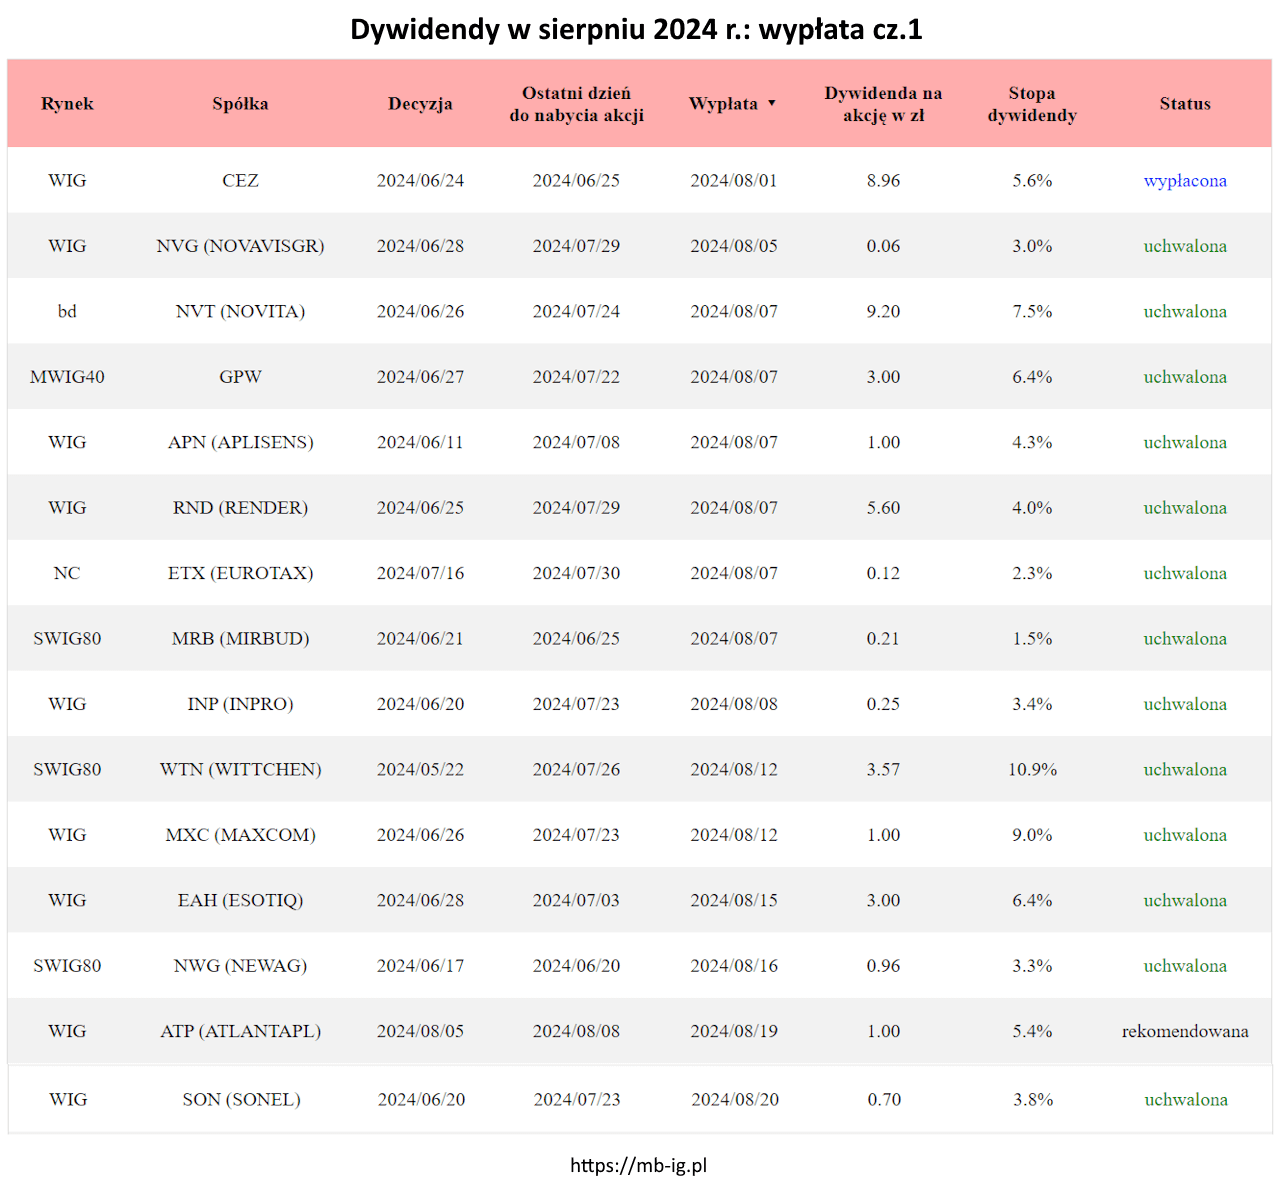Select the ETX (EUROTAX) company cell
The width and height of the screenshot is (1280, 1200).
(x=240, y=573)
